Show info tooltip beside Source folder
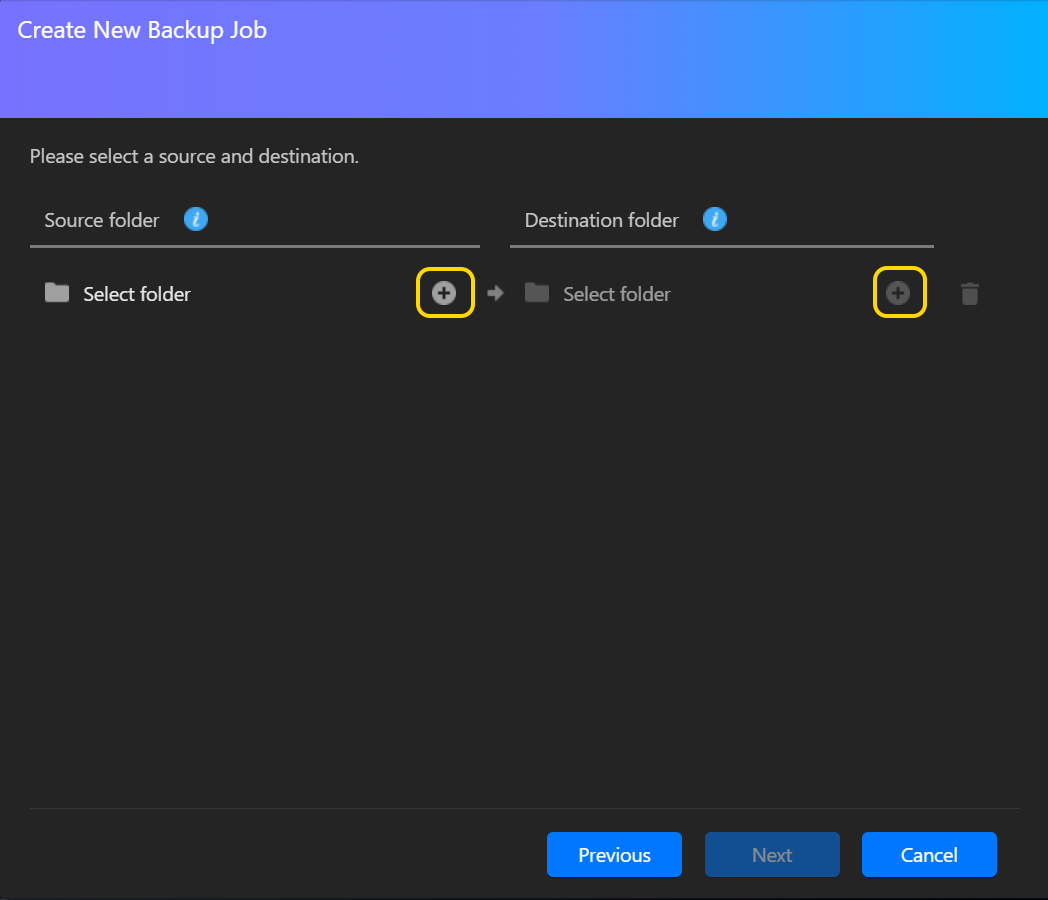The image size is (1048, 900). pos(196,220)
